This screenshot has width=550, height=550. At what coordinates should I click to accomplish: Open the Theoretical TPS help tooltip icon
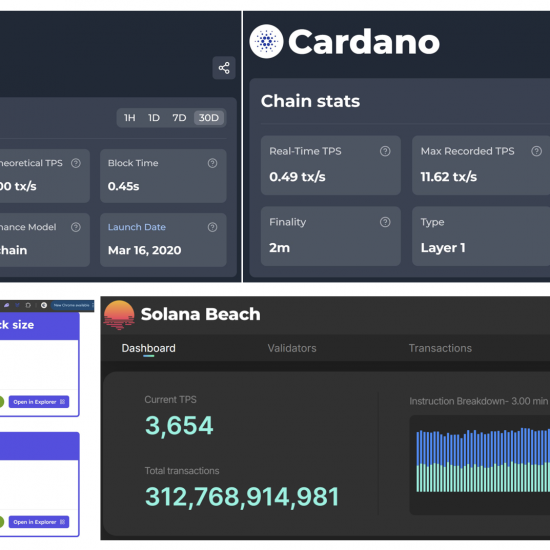[x=76, y=163]
